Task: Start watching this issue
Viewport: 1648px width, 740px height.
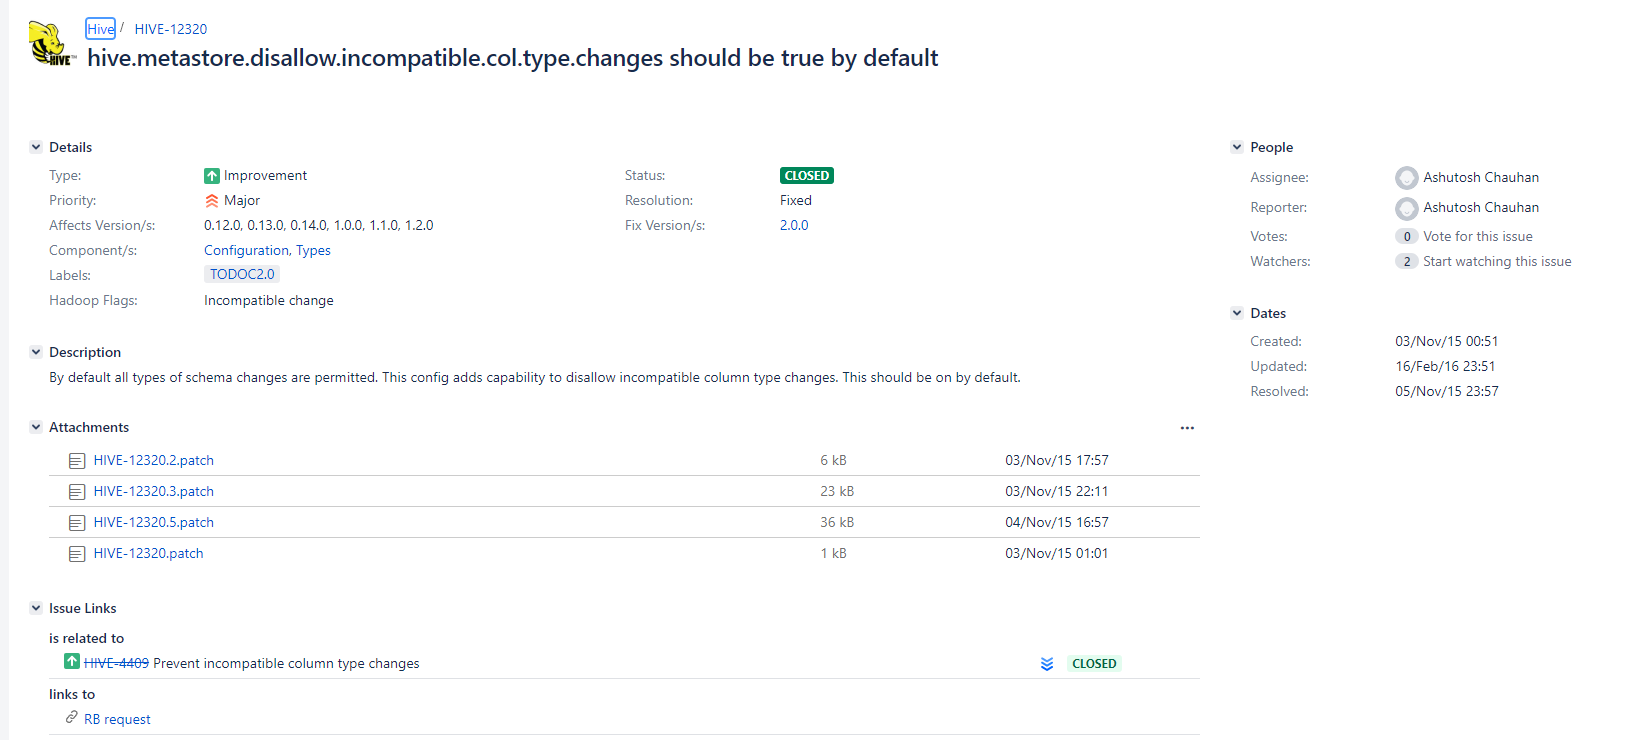Action: click(1497, 261)
